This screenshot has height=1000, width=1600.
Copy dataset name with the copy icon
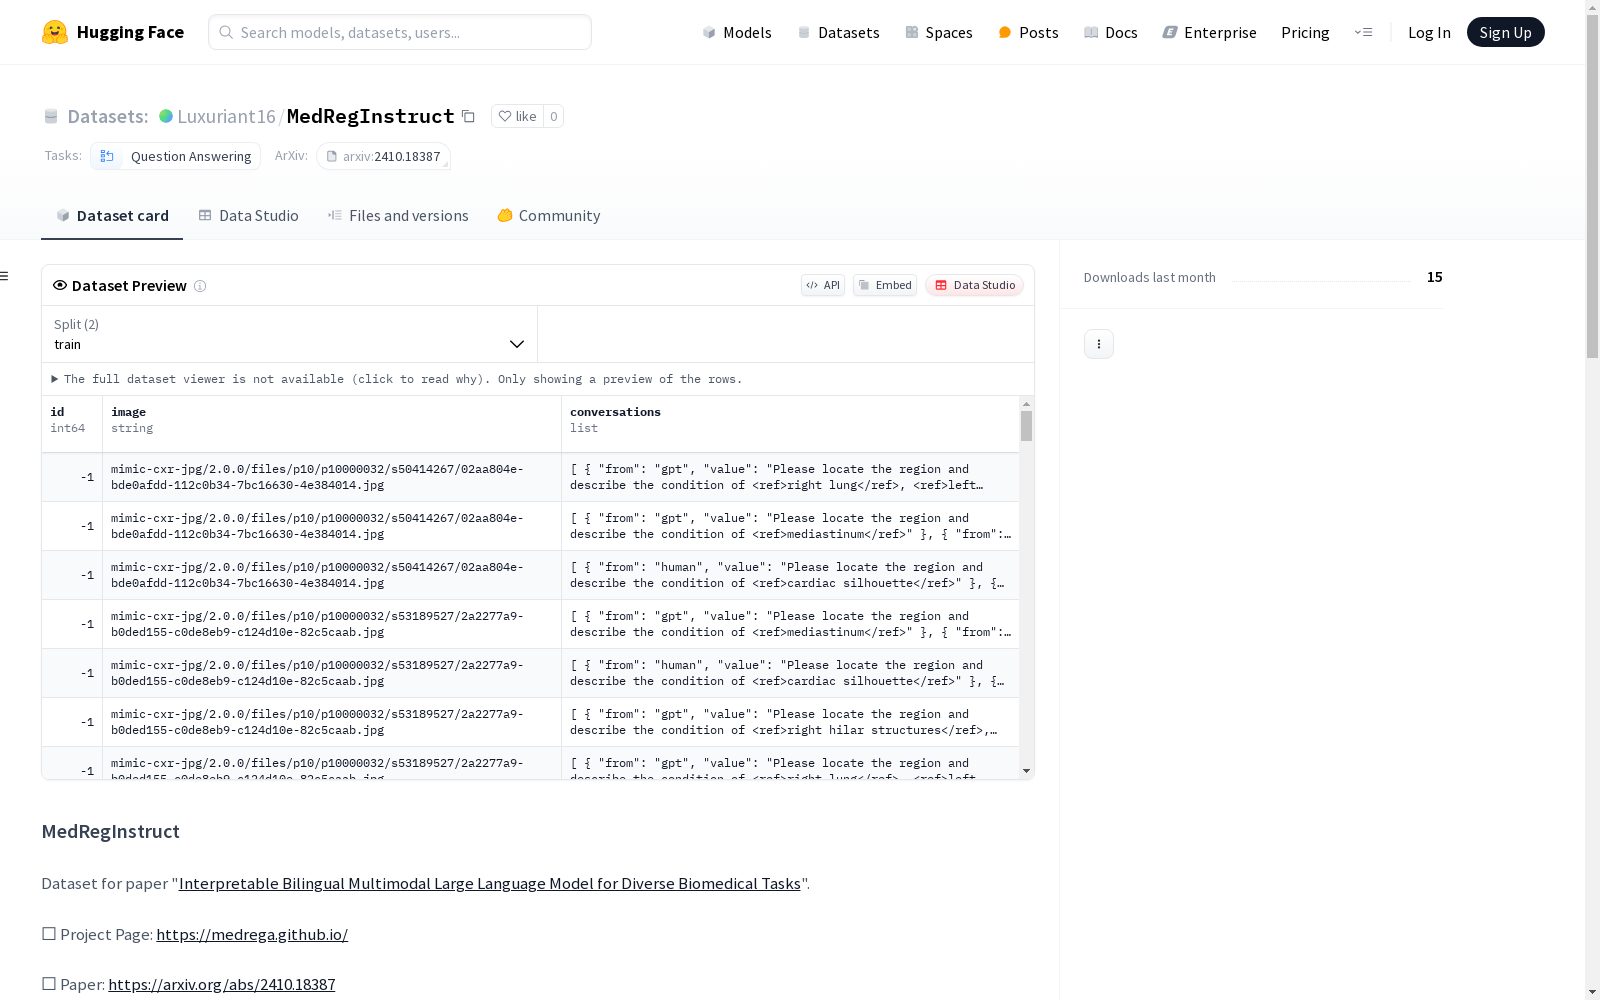click(468, 116)
